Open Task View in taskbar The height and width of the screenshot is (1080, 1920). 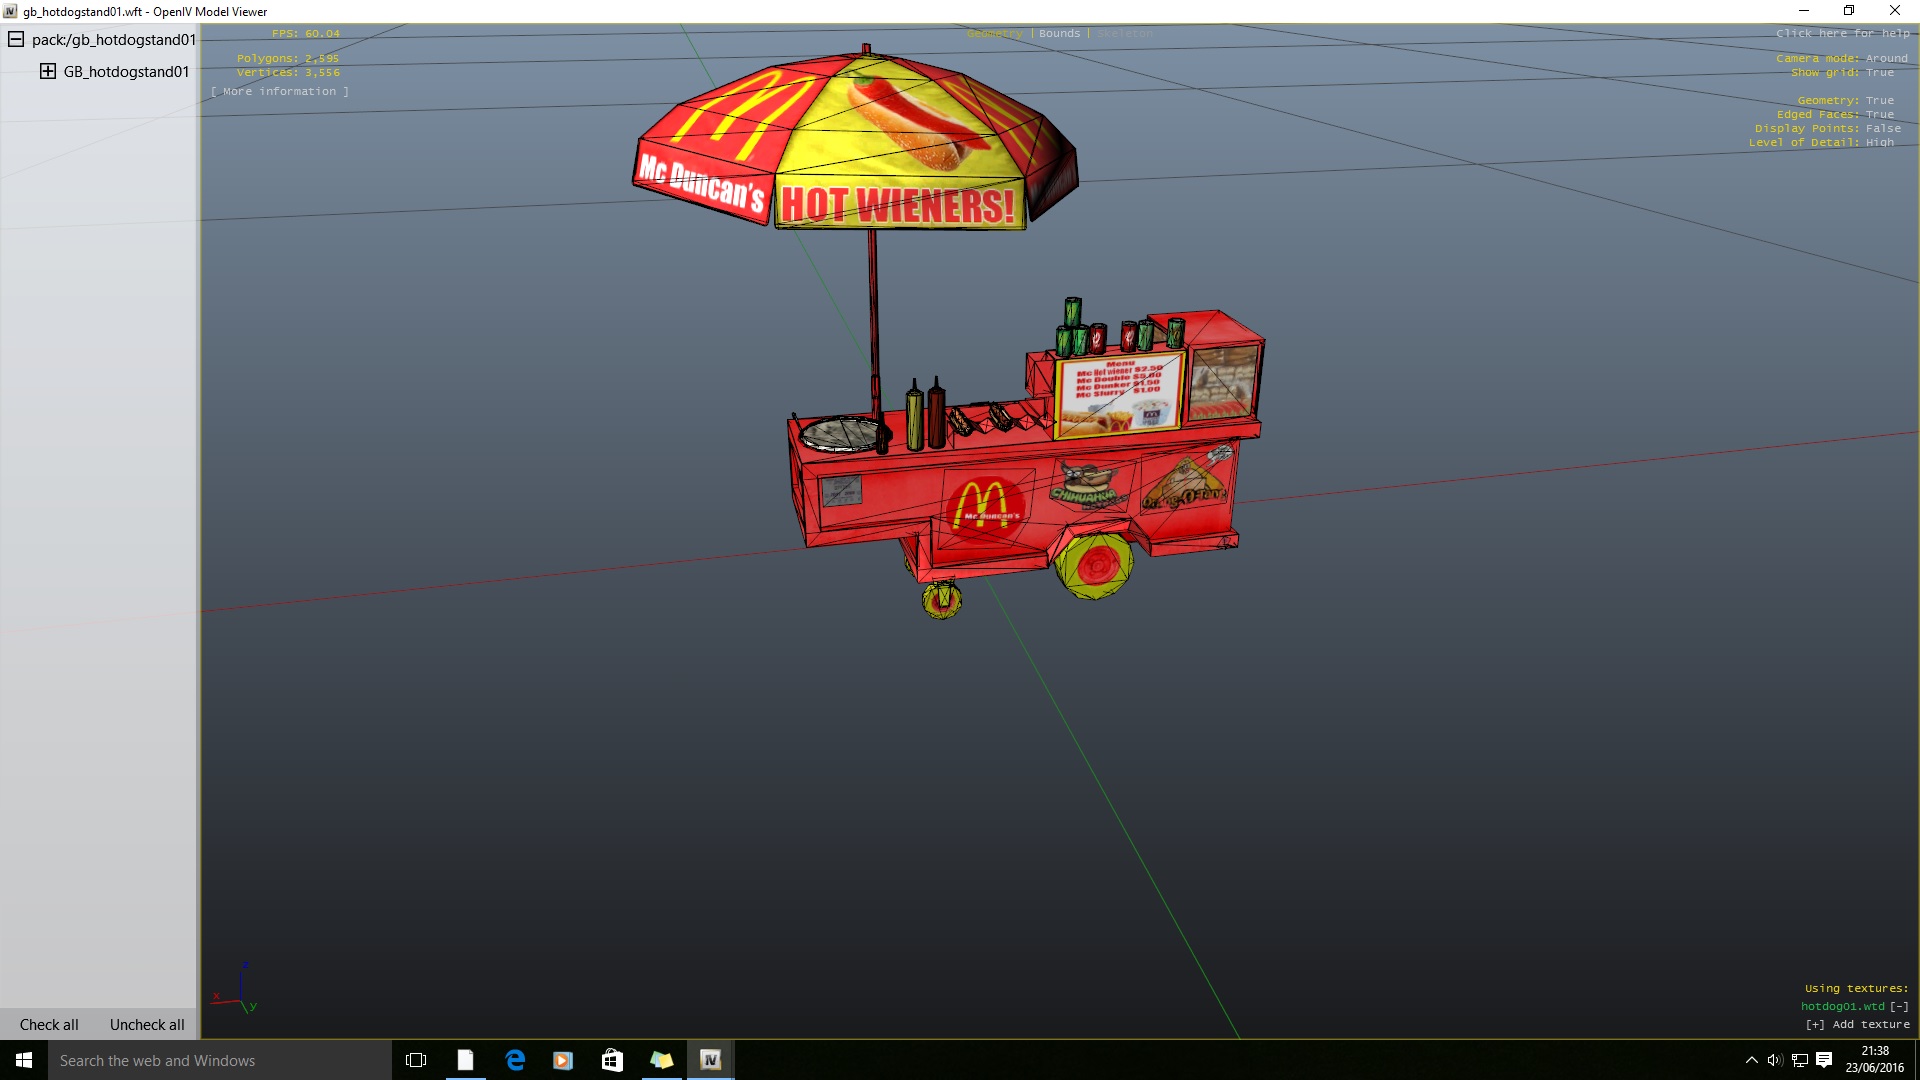click(x=416, y=1060)
